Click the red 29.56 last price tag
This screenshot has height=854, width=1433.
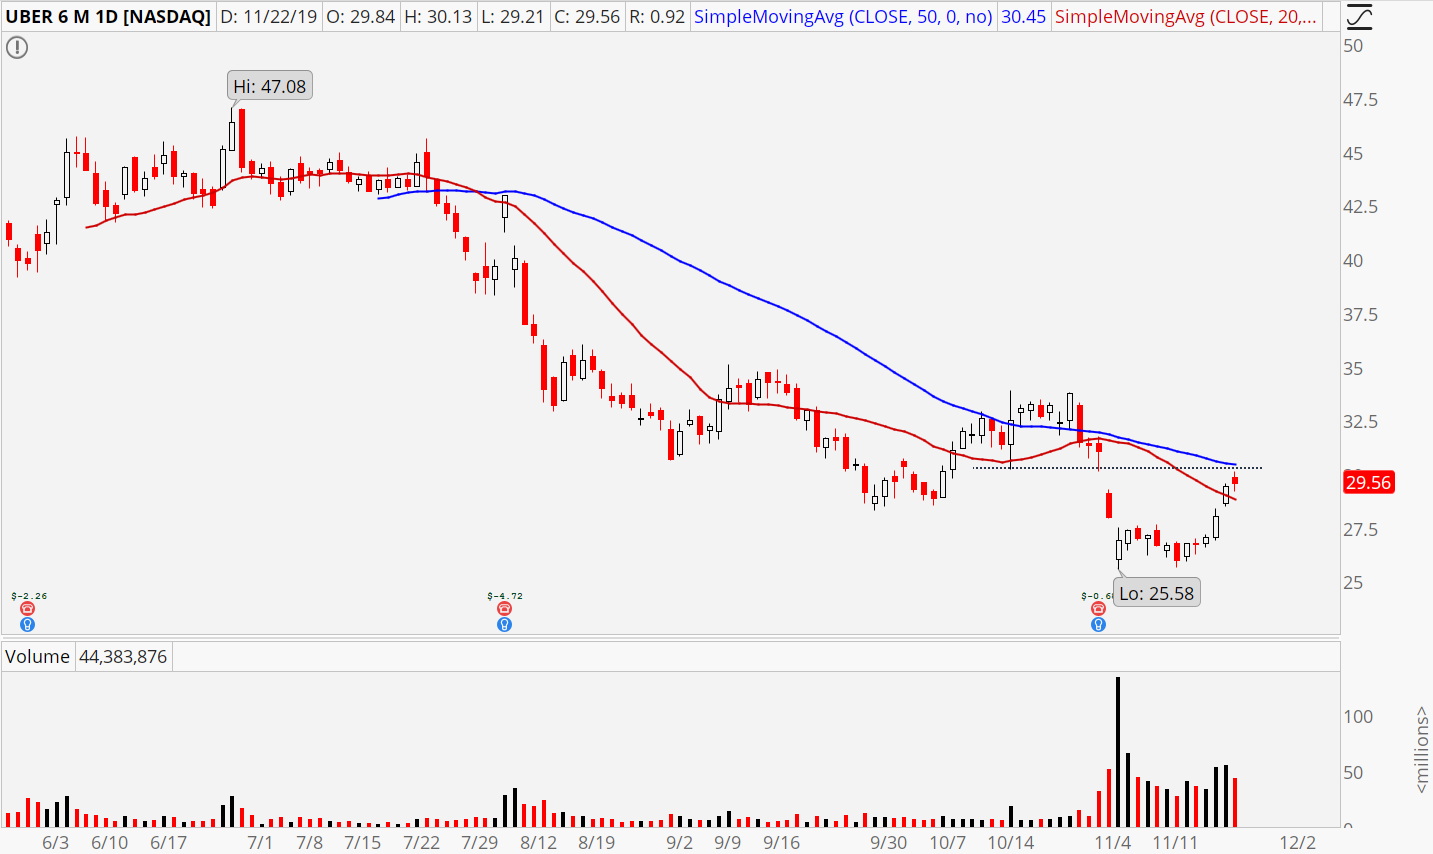pos(1368,483)
